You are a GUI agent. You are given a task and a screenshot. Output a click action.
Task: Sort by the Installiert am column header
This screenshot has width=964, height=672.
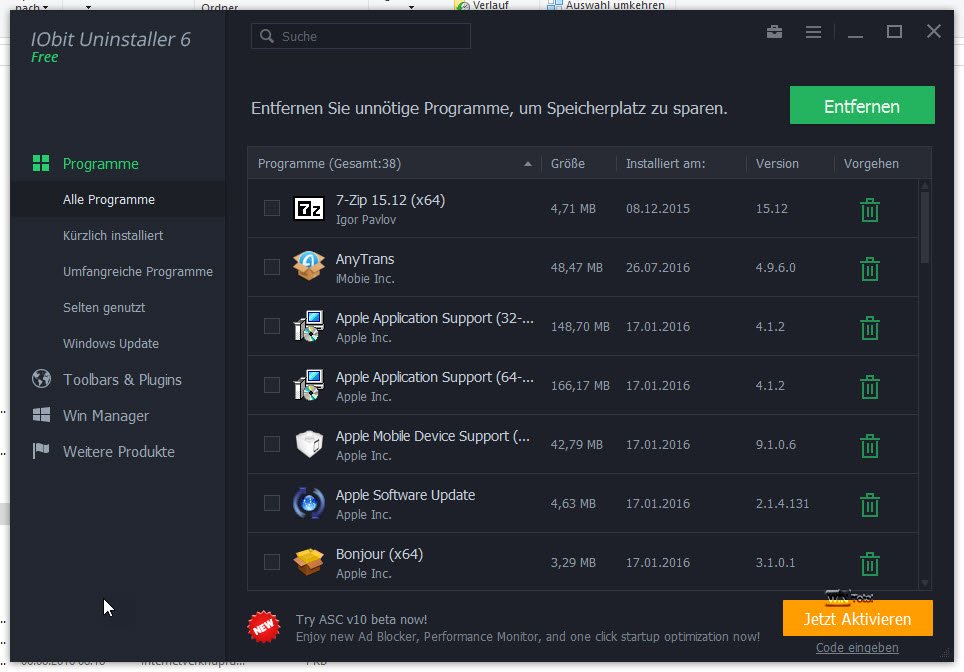click(x=665, y=164)
